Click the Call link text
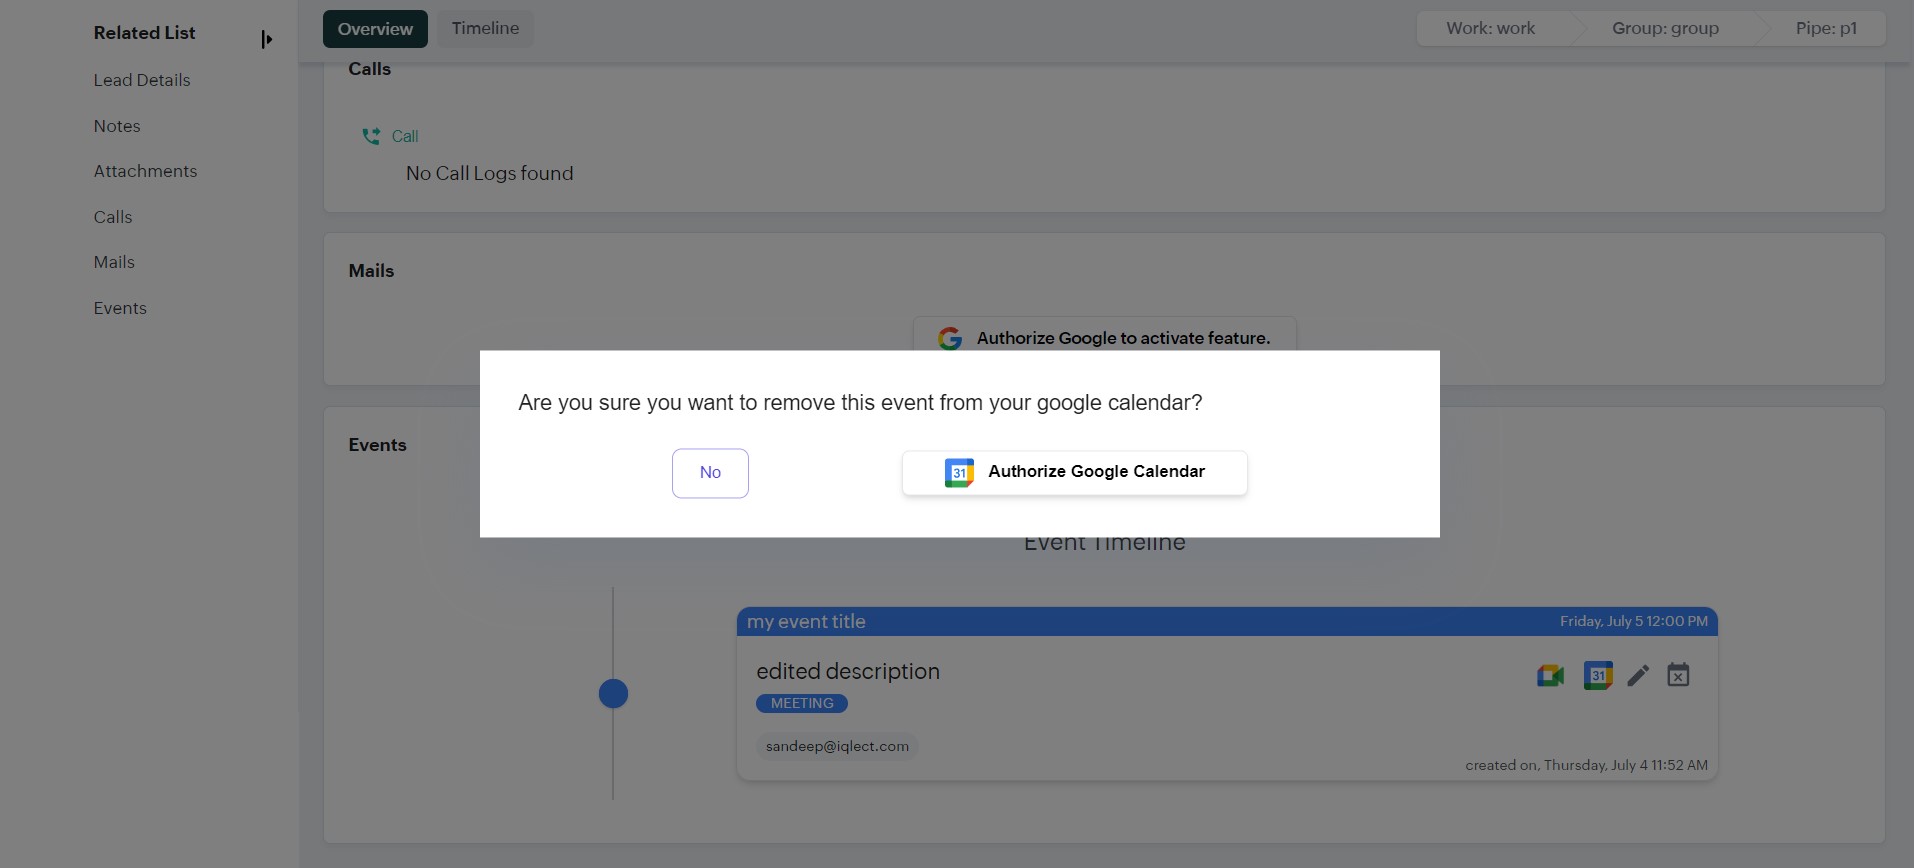The image size is (1914, 868). 405,136
